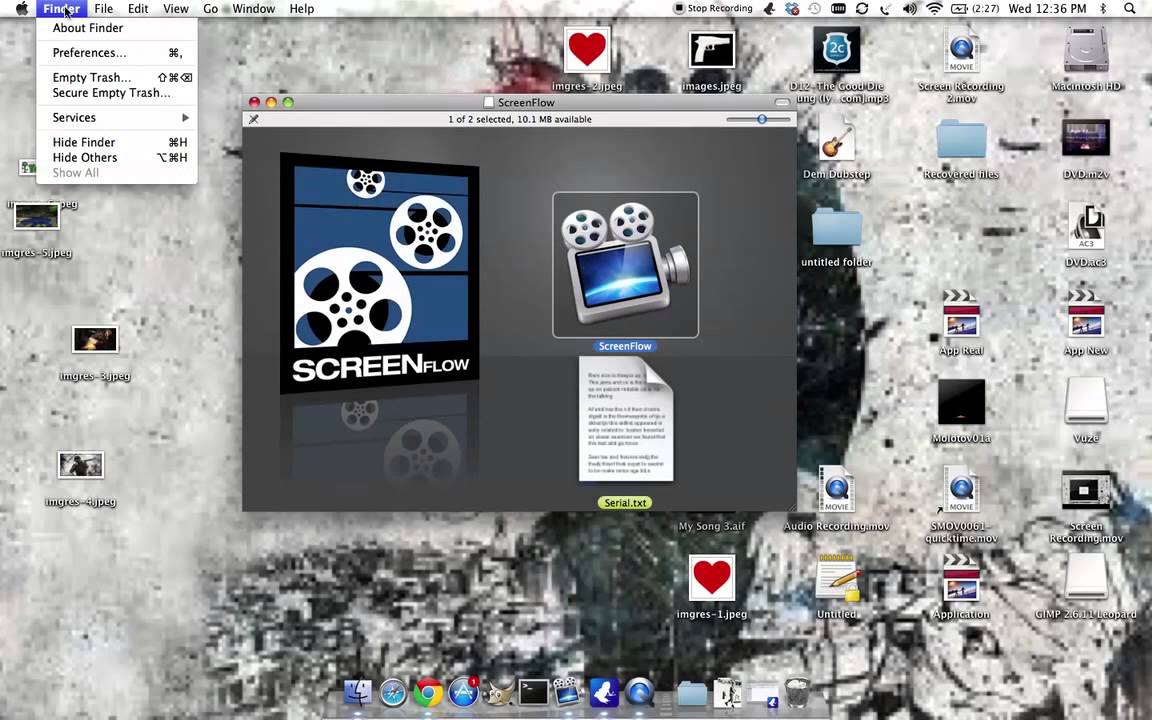Open the File menu
The image size is (1152, 720).
click(x=104, y=8)
